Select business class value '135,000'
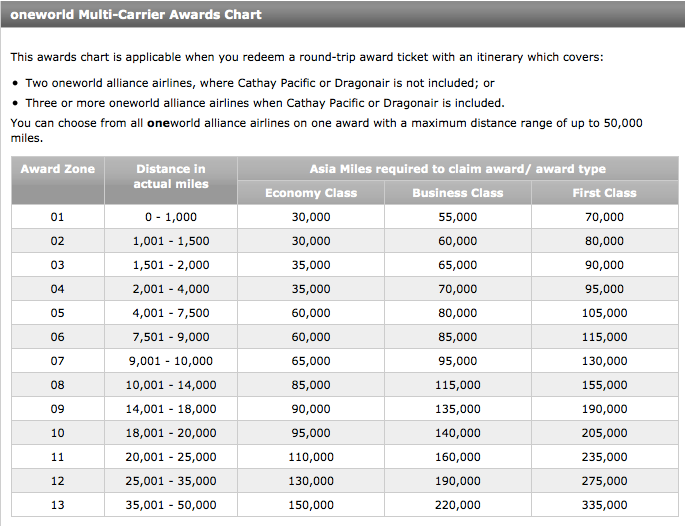The image size is (685, 526). 458,409
